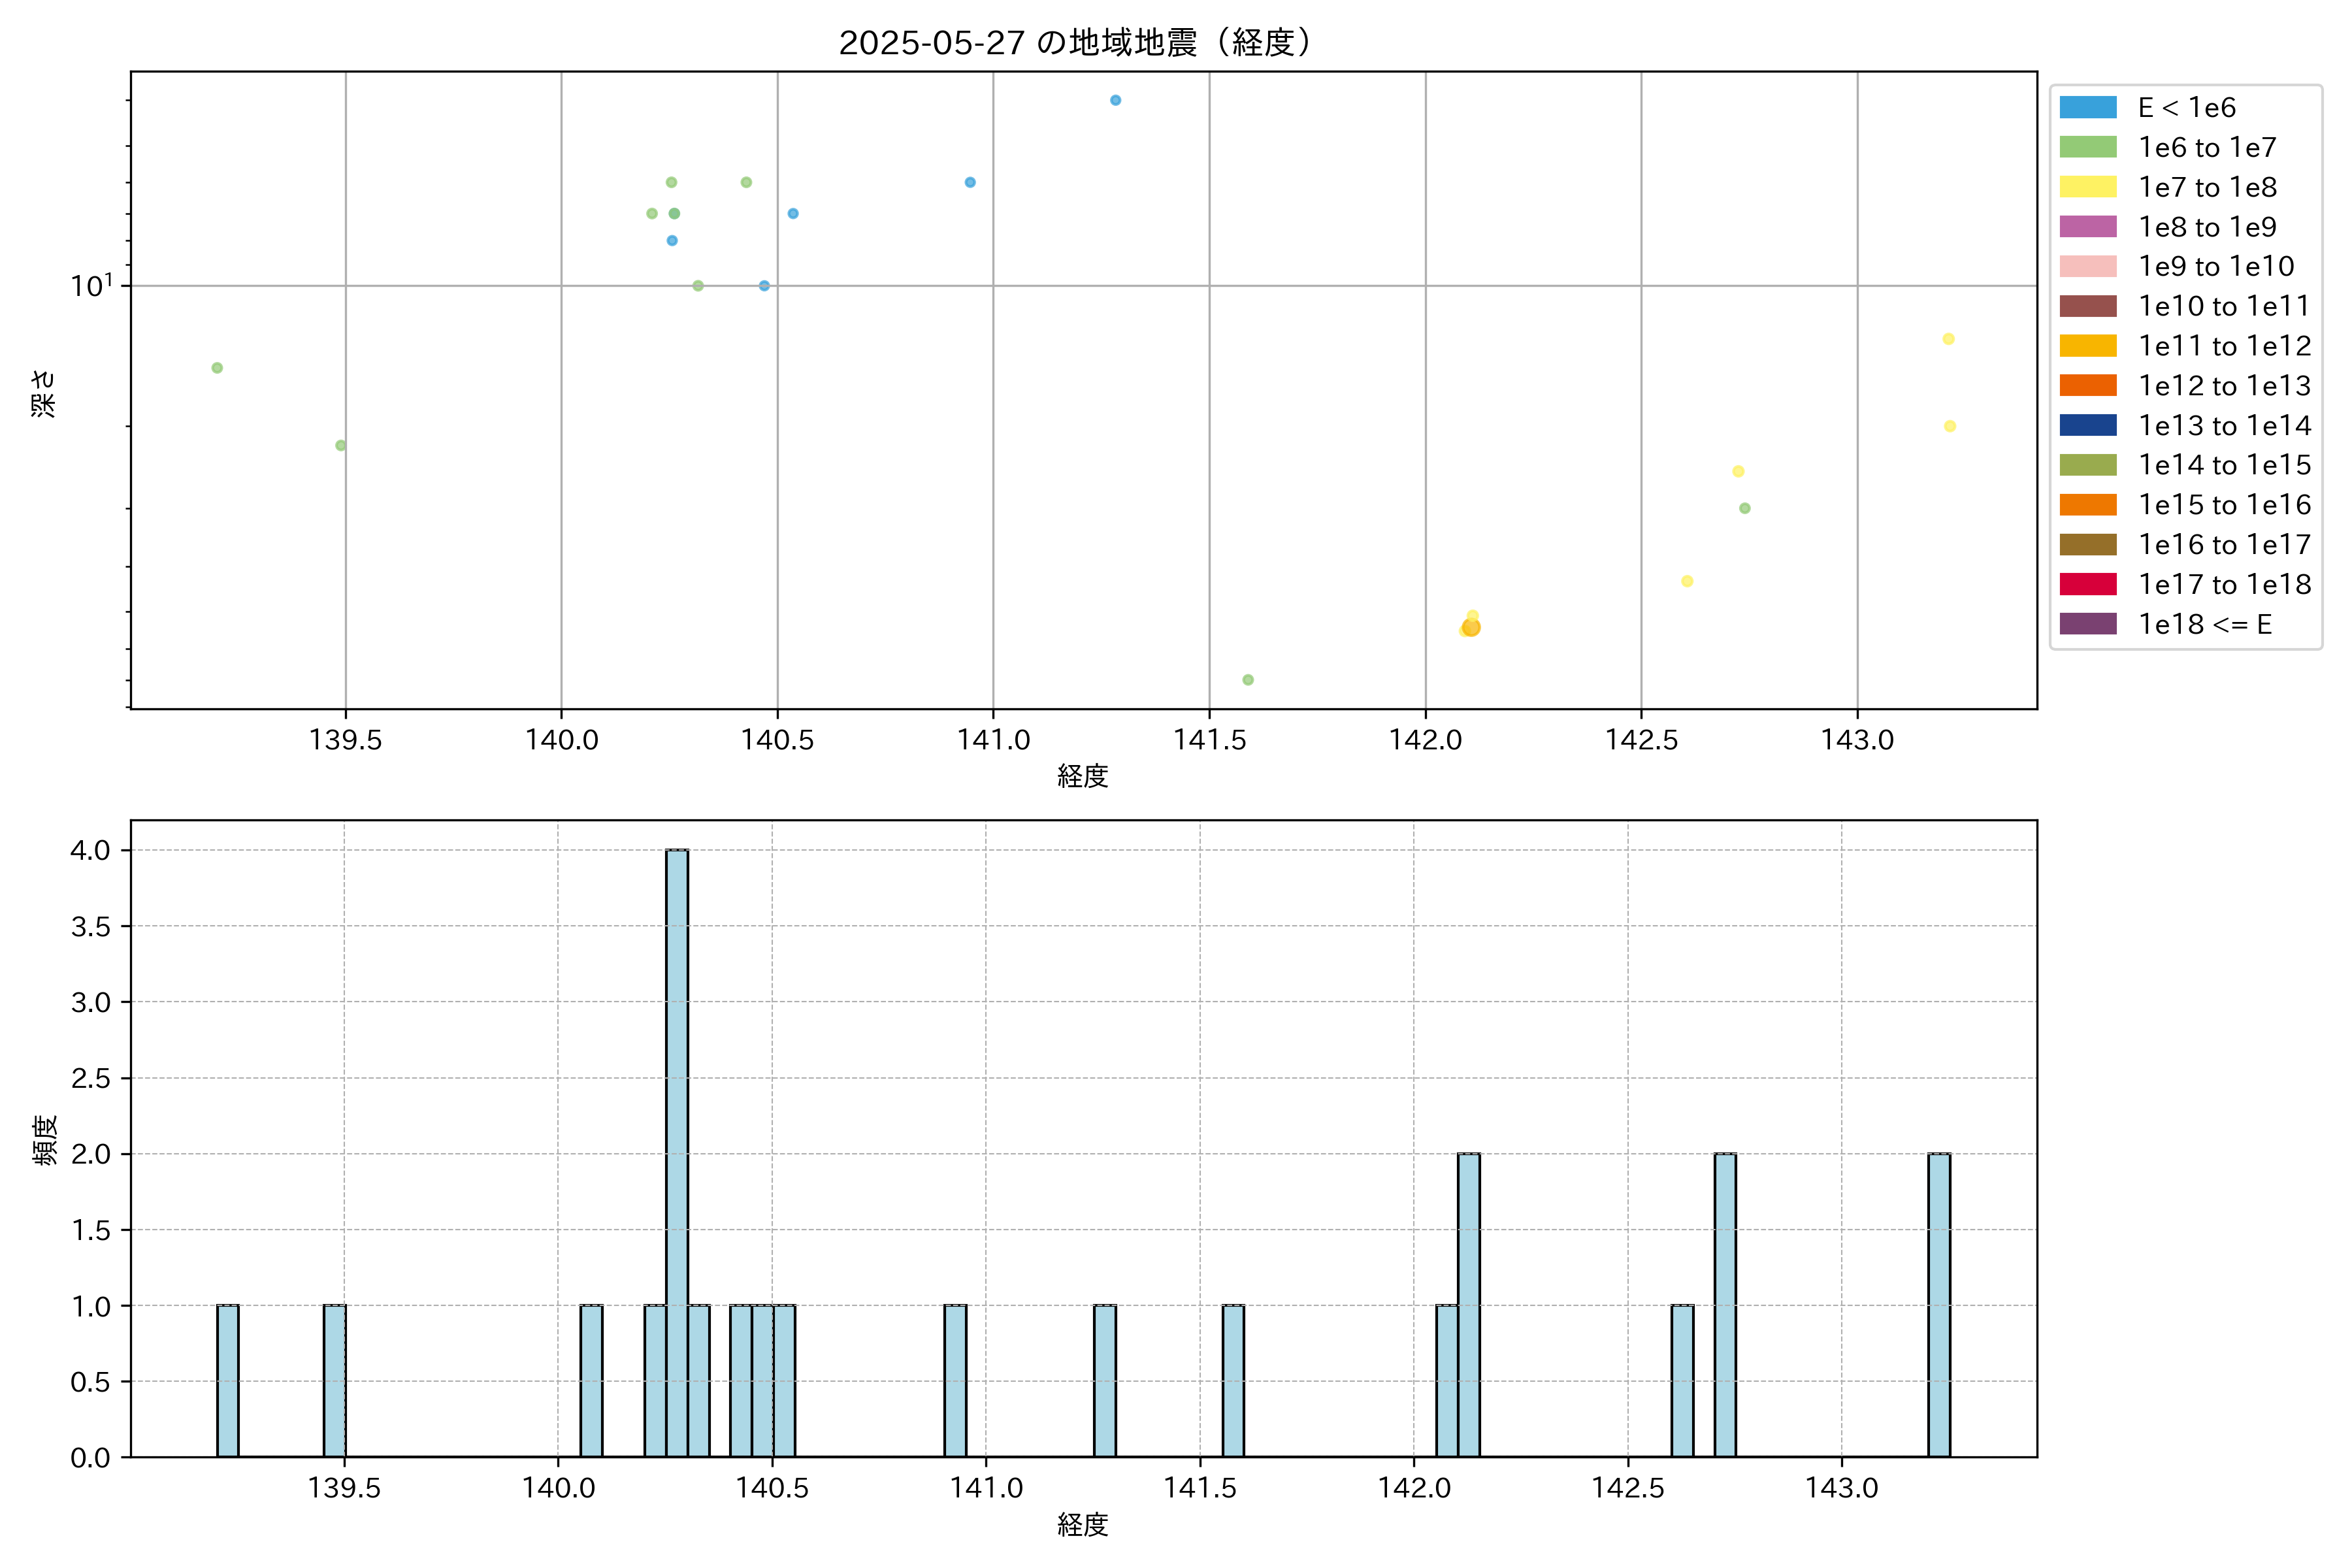Click the leftmost green scatter point
Screen dimensions: 2352x1568
point(217,368)
